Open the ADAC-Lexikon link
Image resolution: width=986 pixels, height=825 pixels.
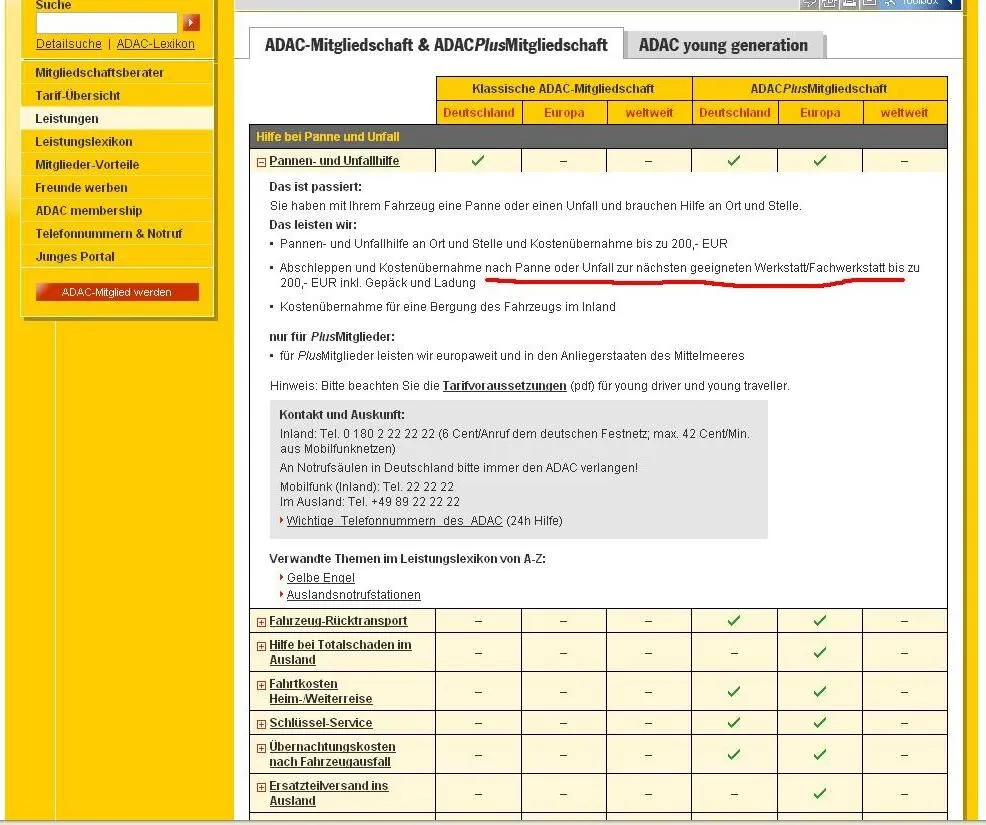click(x=156, y=44)
